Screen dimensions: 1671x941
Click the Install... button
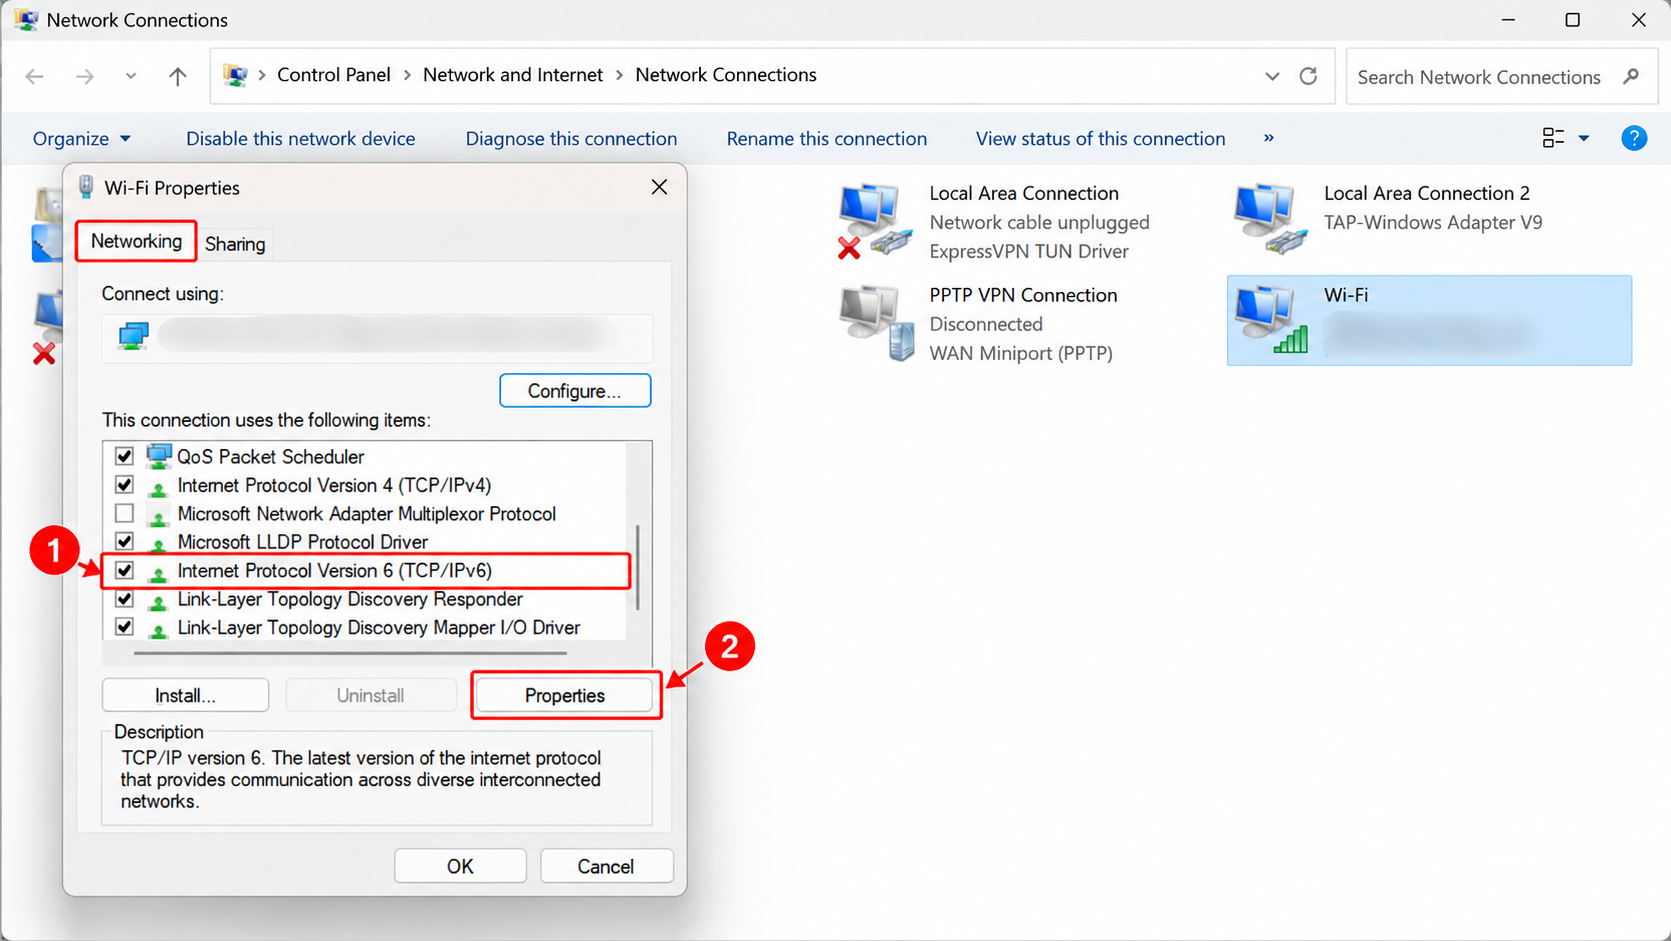[185, 695]
